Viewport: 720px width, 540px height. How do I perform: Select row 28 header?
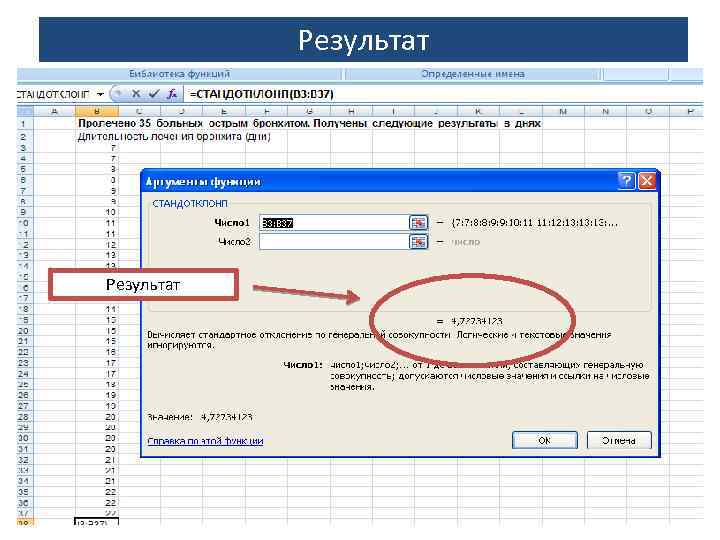click(23, 417)
